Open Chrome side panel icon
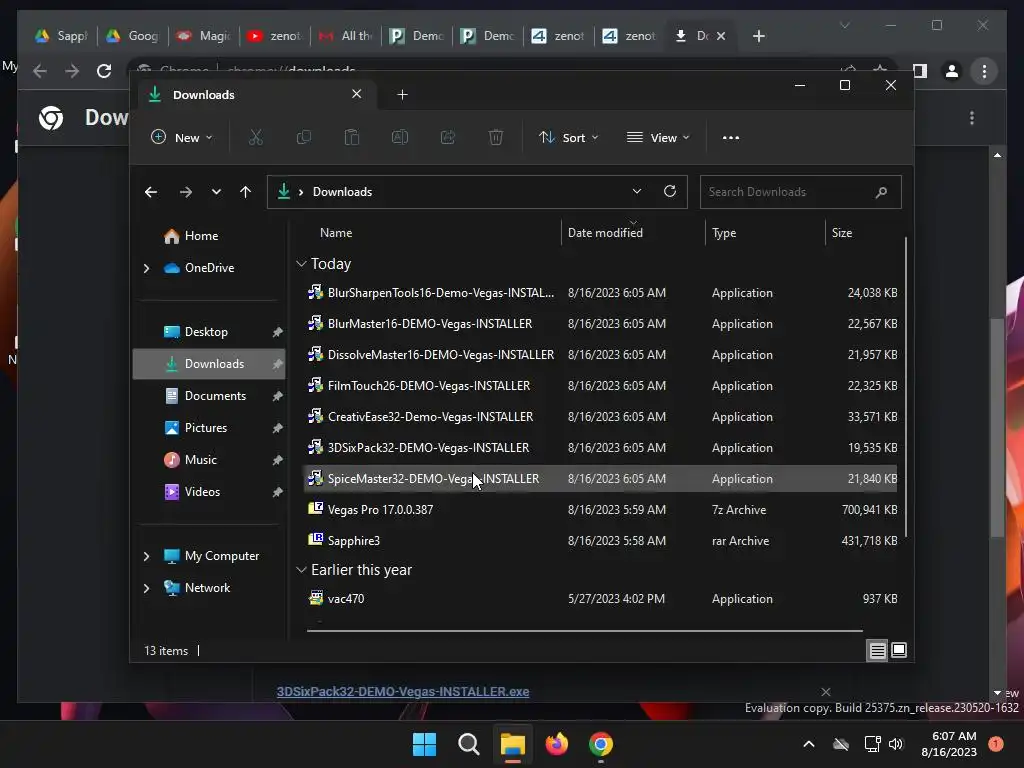 (x=920, y=71)
